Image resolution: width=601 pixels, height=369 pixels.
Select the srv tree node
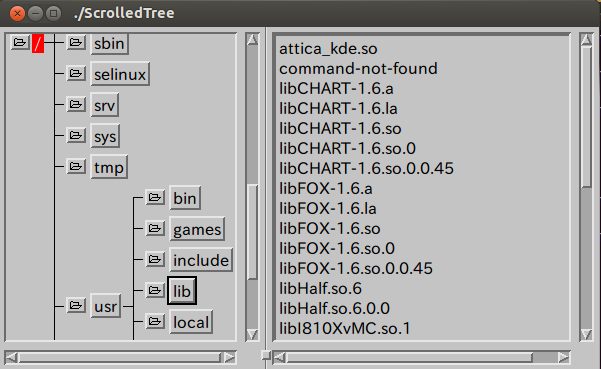pos(105,105)
